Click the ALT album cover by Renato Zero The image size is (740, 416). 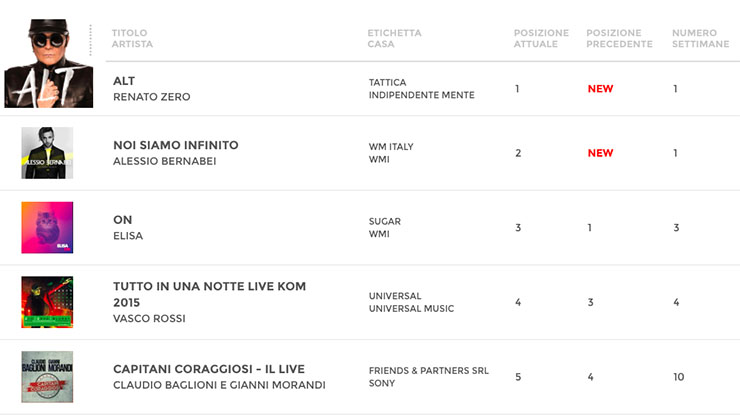tap(48, 65)
